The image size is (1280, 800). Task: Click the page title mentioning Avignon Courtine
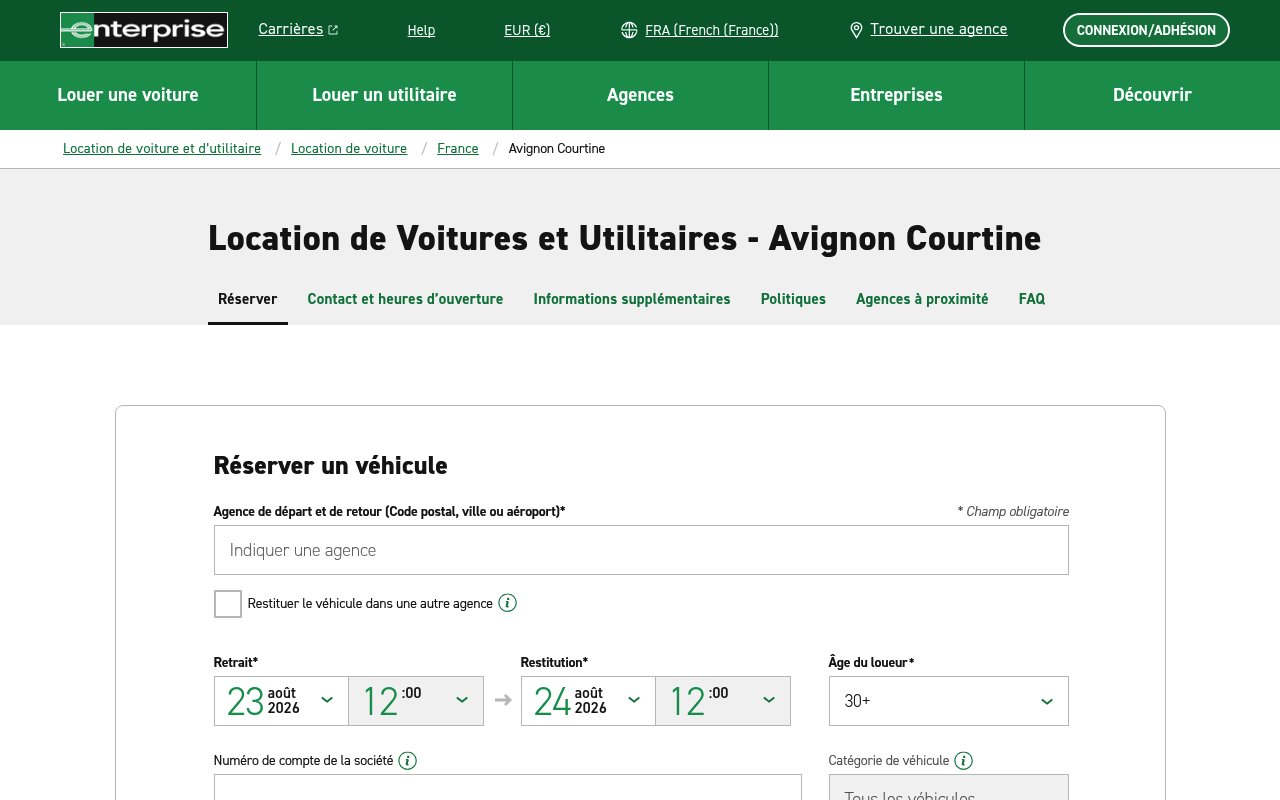pyautogui.click(x=624, y=238)
